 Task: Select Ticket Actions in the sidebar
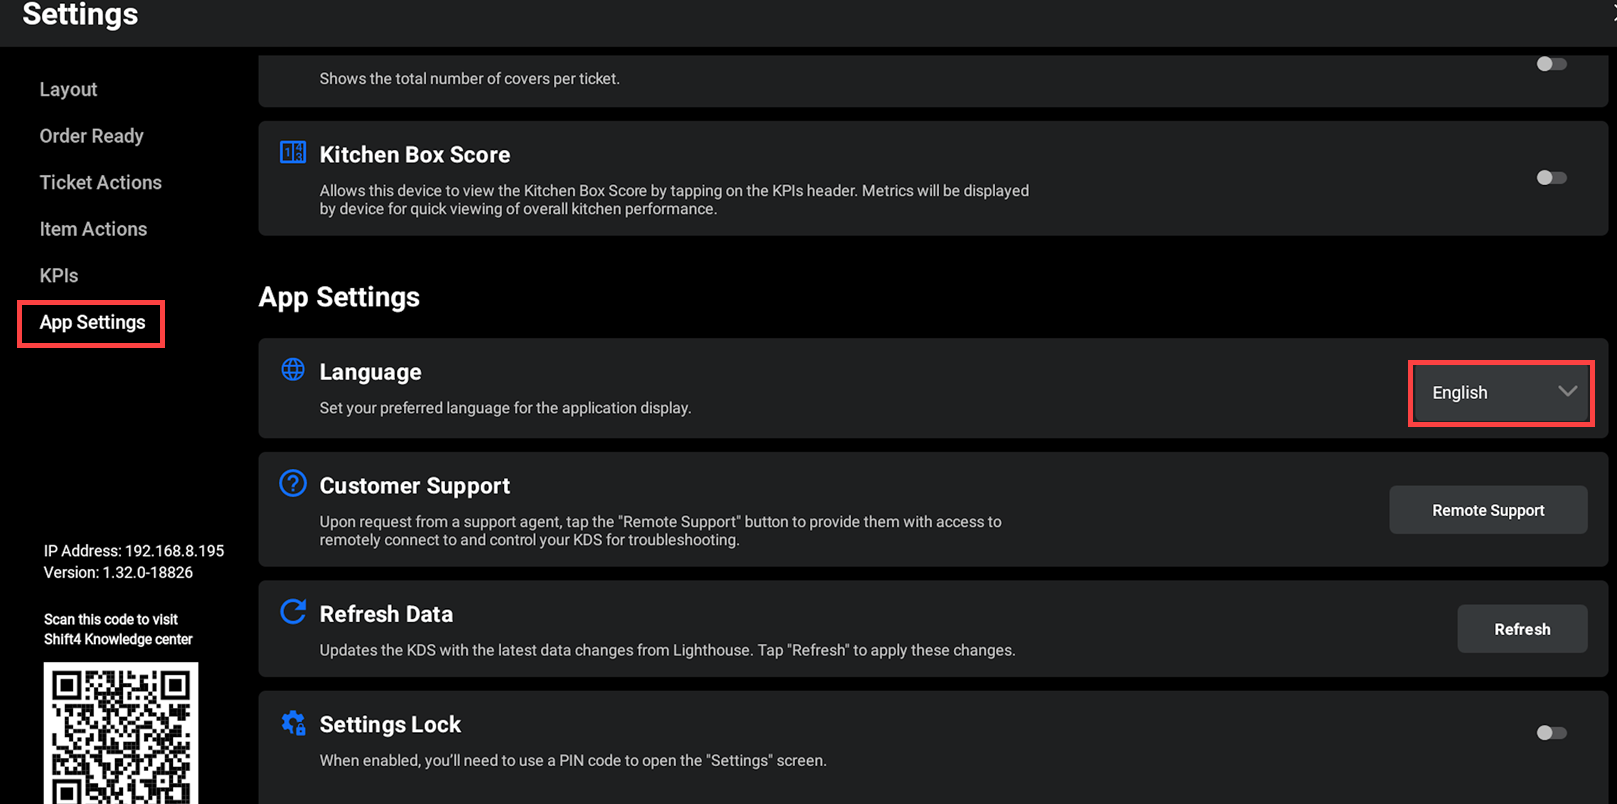pyautogui.click(x=100, y=183)
